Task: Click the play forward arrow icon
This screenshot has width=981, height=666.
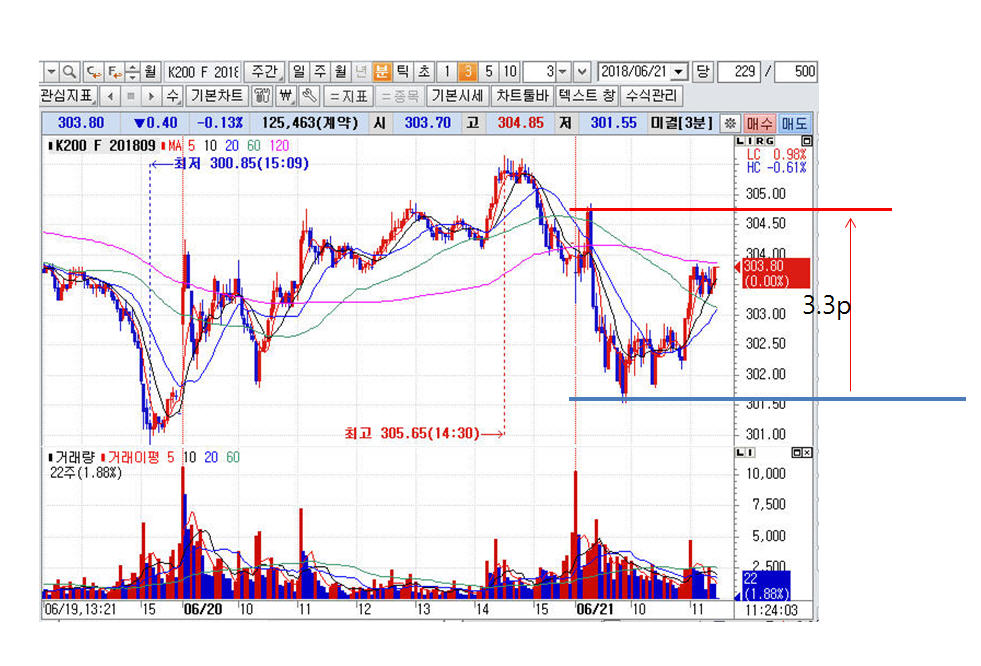Action: click(x=150, y=97)
